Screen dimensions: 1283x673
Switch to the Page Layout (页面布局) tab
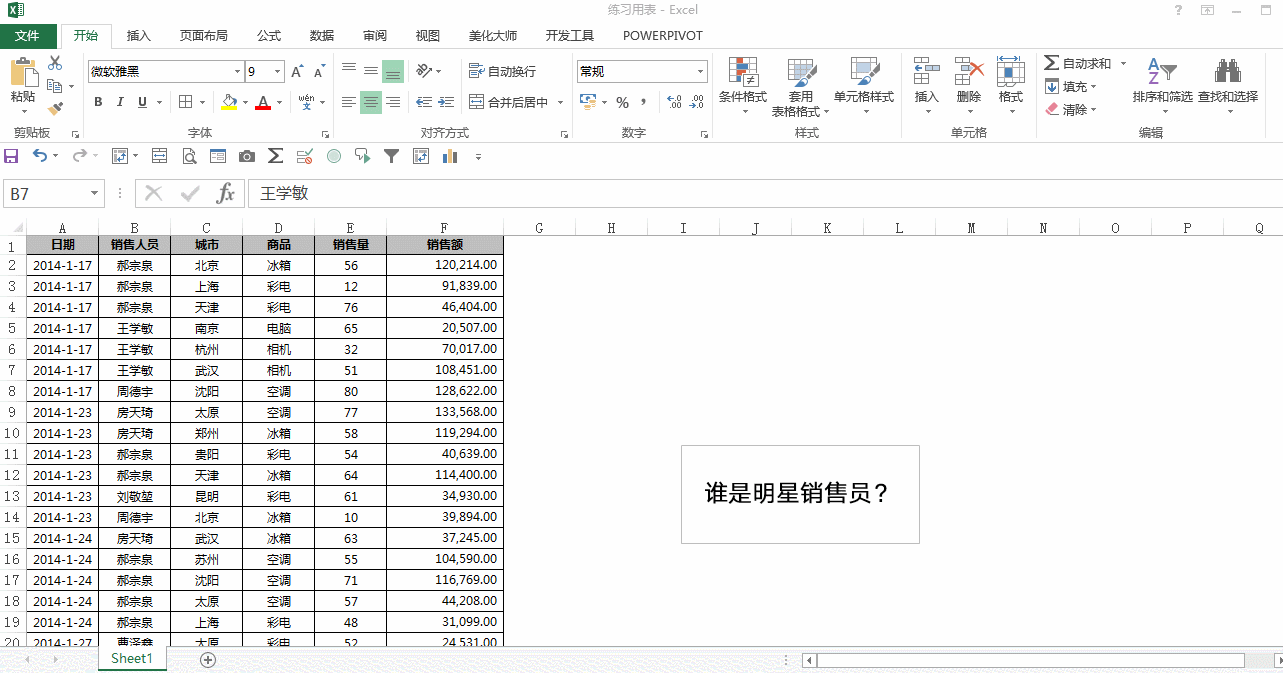204,36
